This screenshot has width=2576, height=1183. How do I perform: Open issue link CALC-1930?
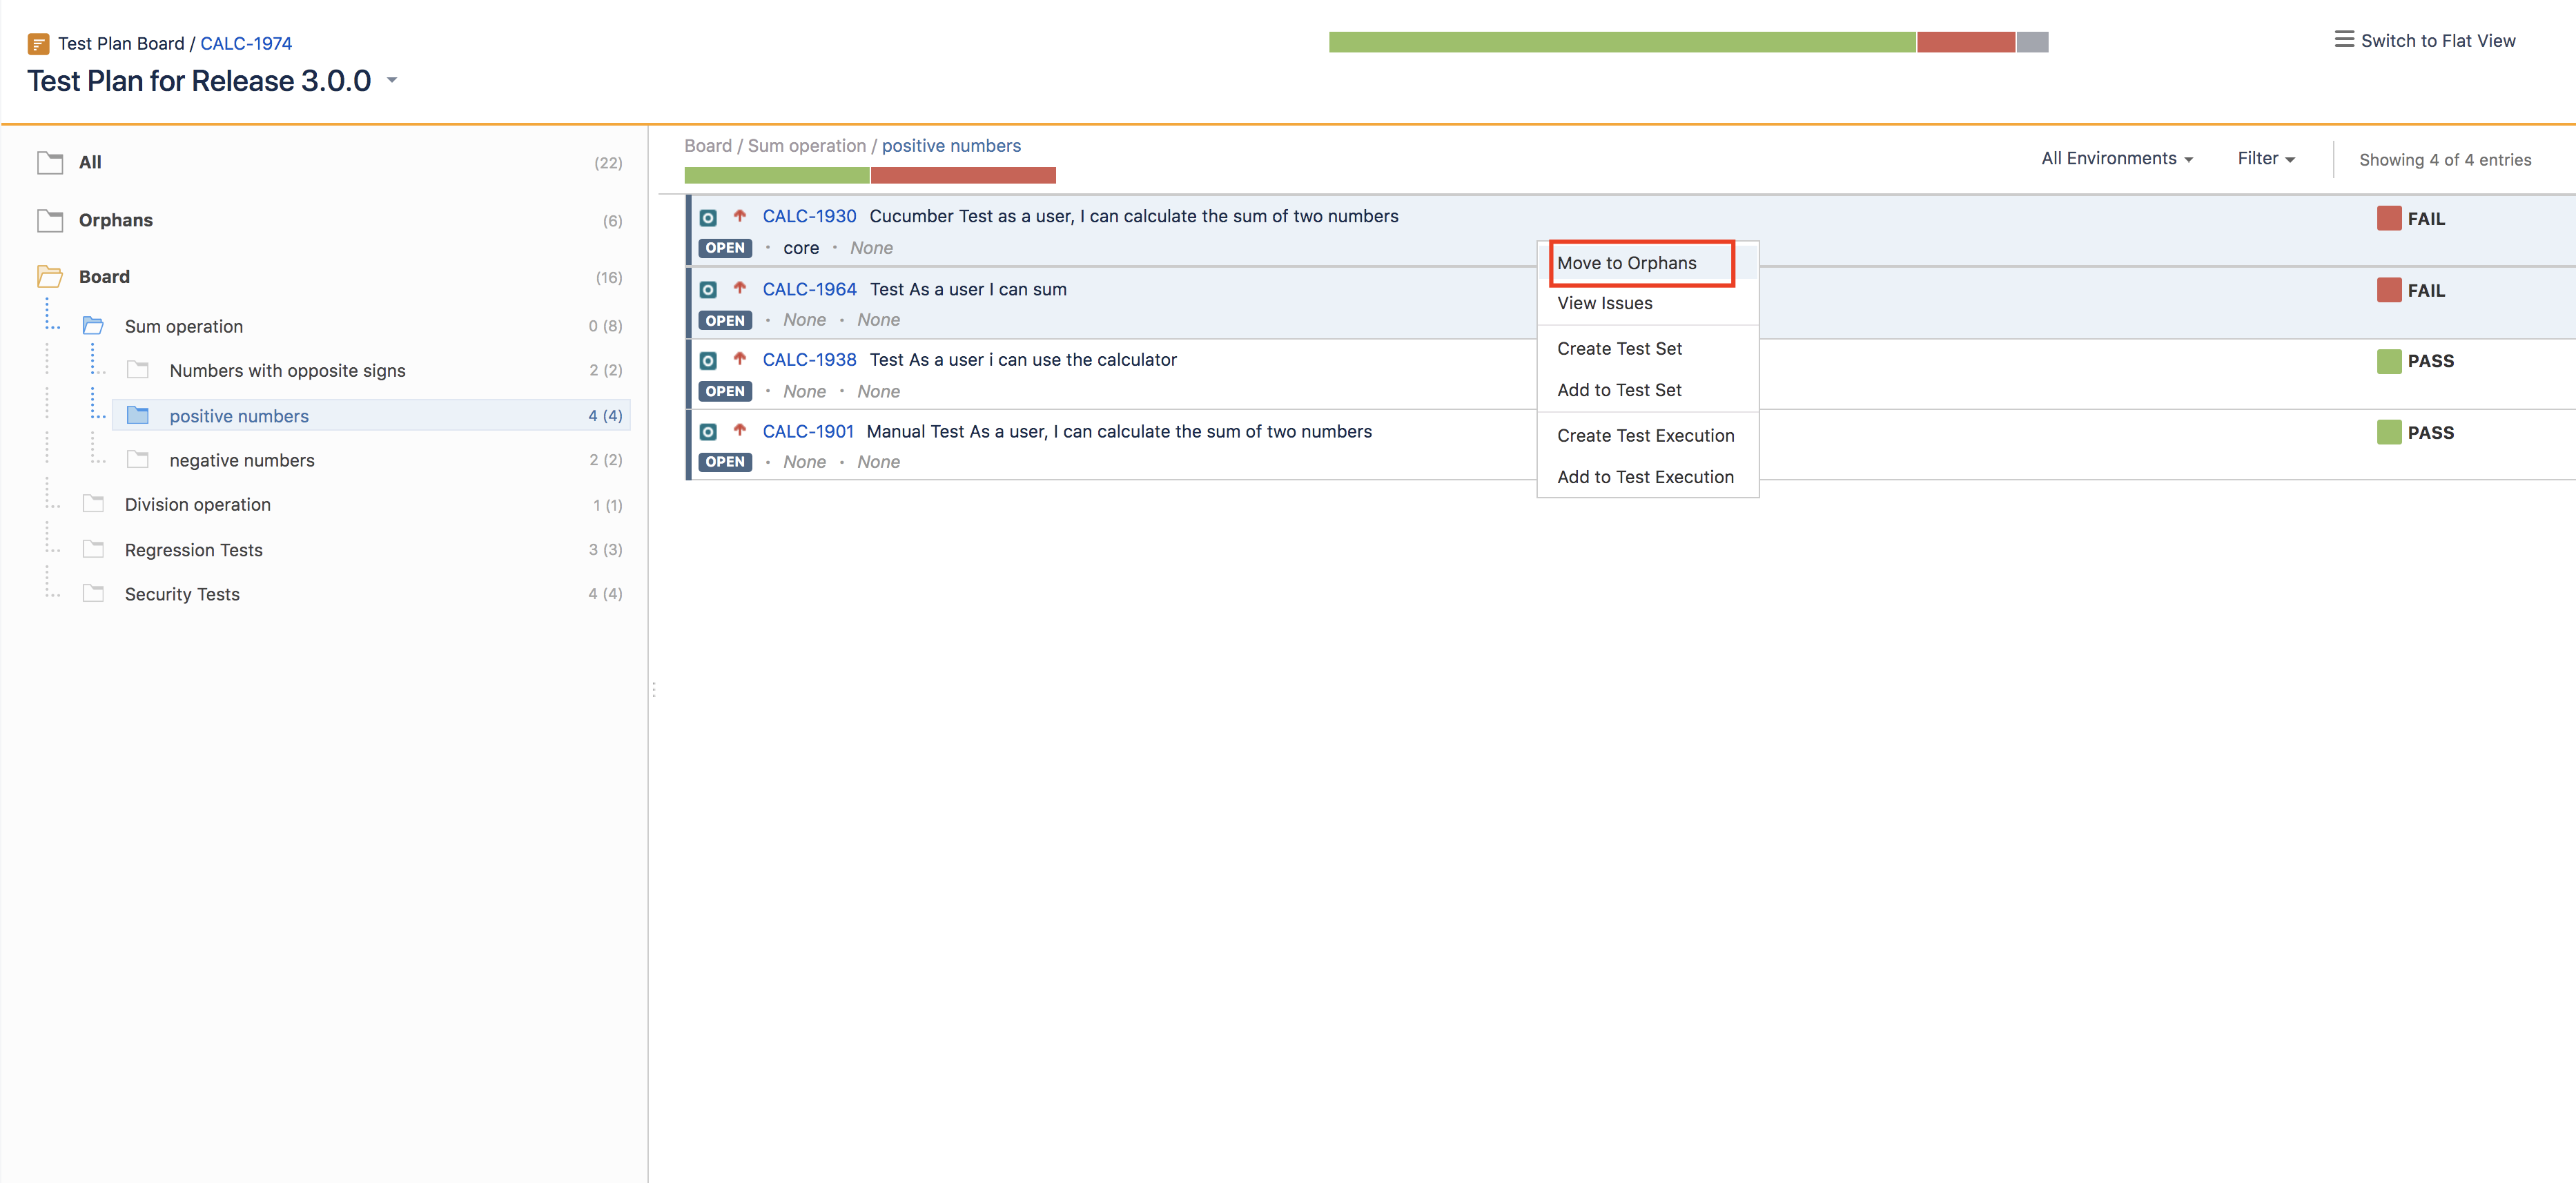pyautogui.click(x=809, y=216)
